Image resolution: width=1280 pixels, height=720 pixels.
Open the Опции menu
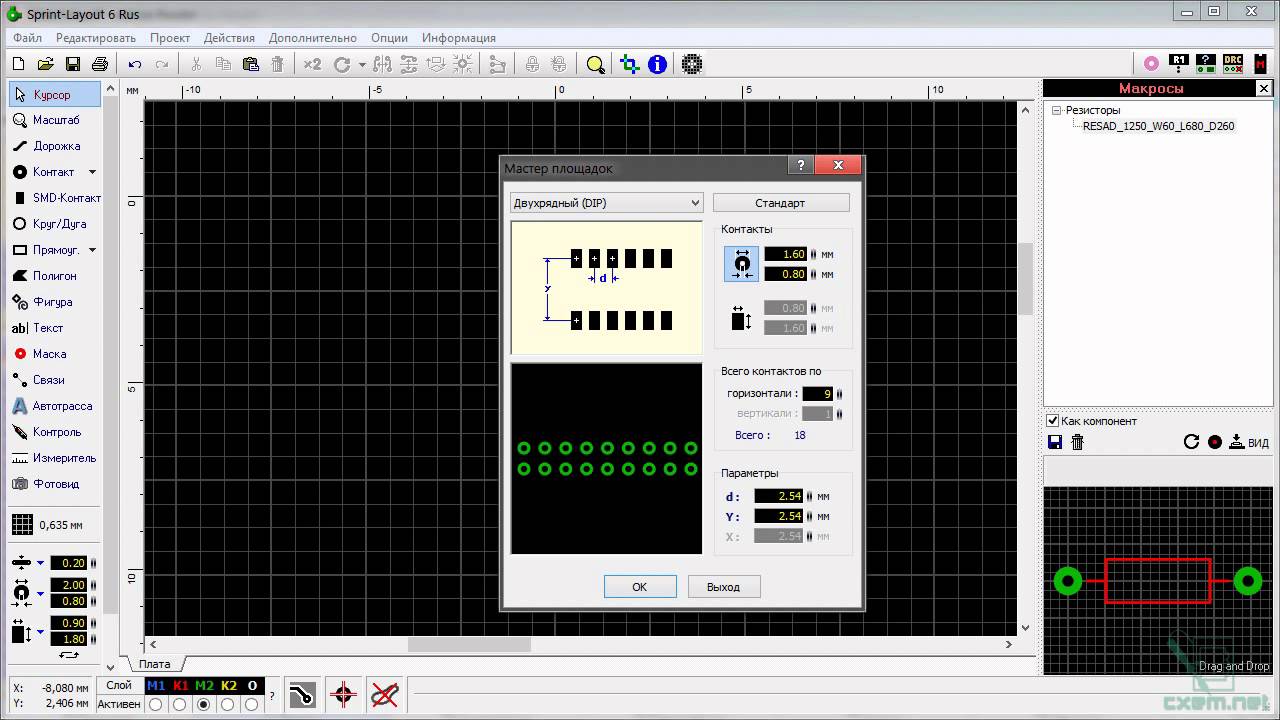point(389,38)
